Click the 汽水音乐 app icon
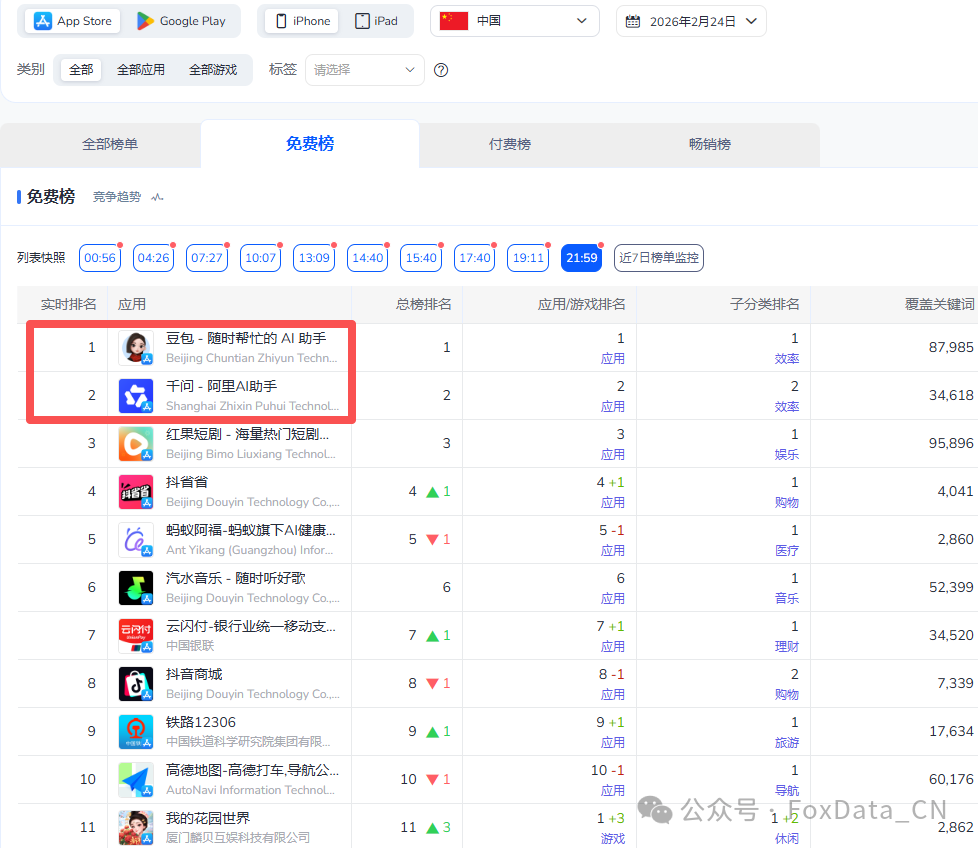The height and width of the screenshot is (848, 978). point(136,587)
